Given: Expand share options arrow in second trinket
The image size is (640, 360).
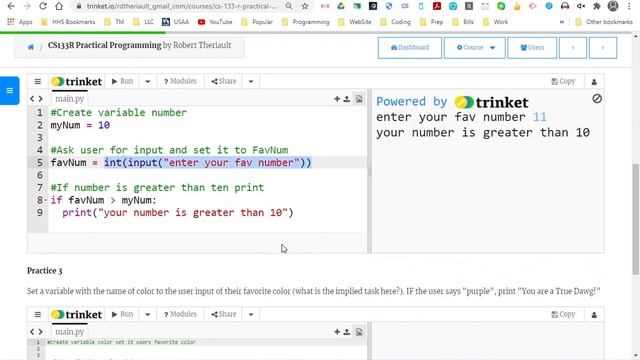Looking at the screenshot, I should point(251,315).
